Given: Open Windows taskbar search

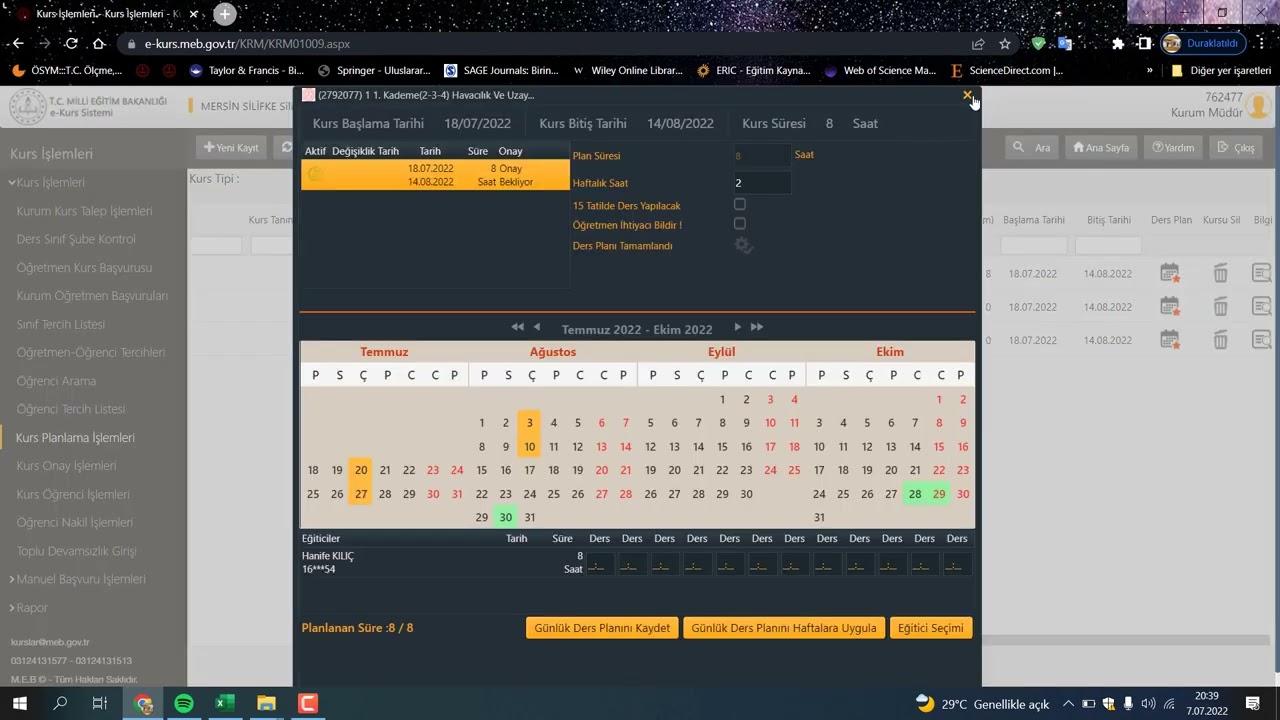Looking at the screenshot, I should click(60, 703).
